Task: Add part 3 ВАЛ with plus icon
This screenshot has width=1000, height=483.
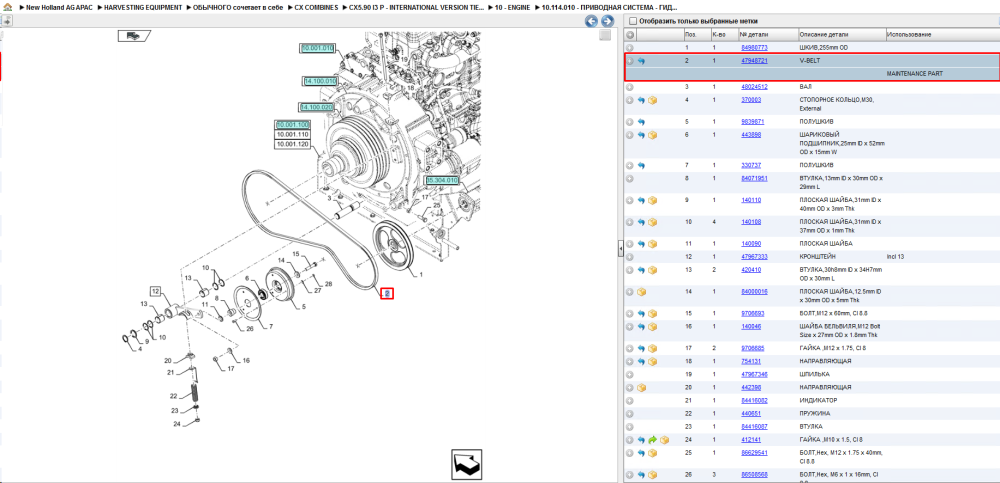Action: (x=629, y=87)
